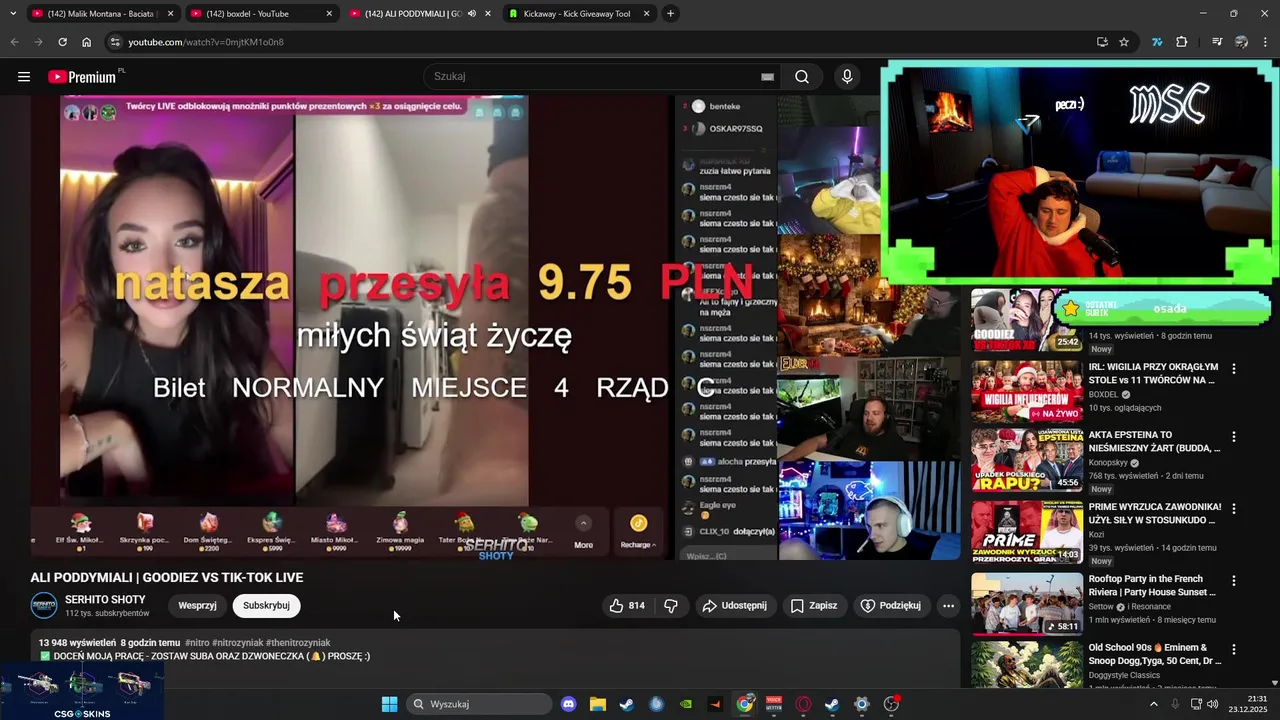Open Rooftop Party in the French Riviera thumbnail

pos(1027,604)
